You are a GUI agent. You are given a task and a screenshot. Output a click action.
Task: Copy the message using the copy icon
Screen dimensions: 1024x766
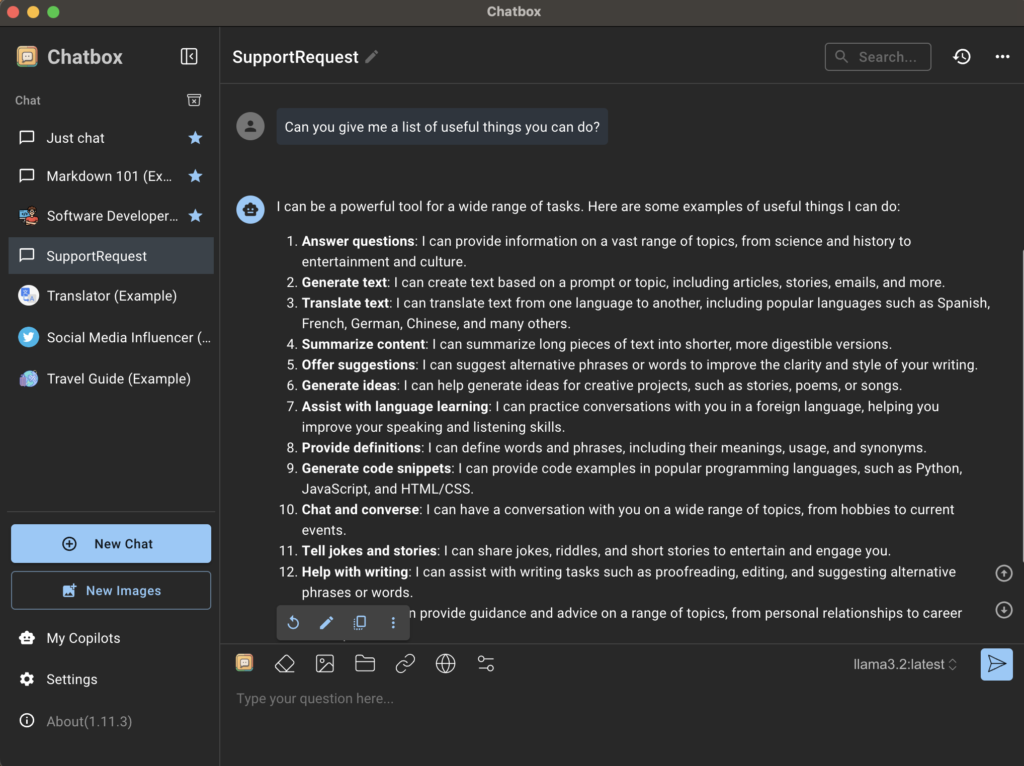(x=360, y=623)
